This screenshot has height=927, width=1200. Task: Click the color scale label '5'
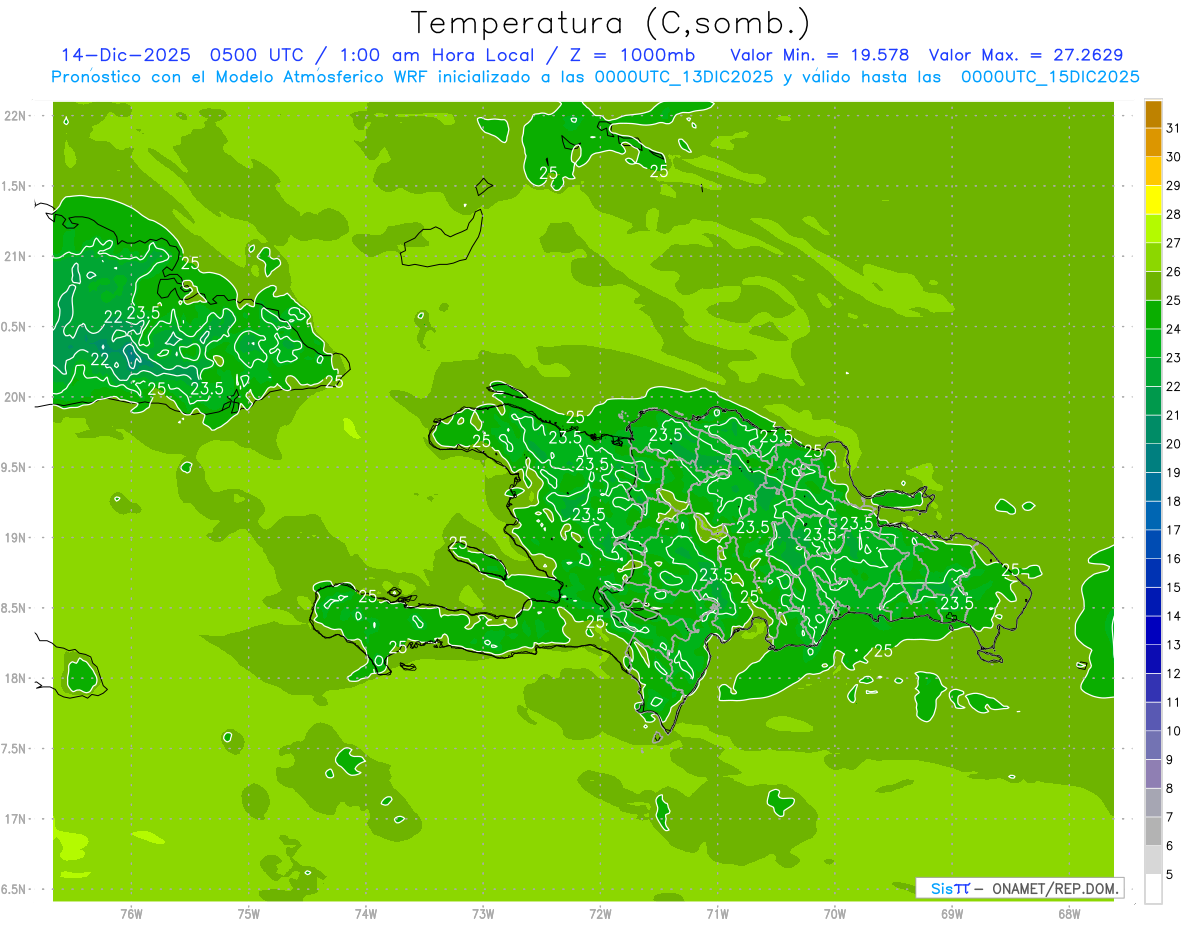(1170, 874)
